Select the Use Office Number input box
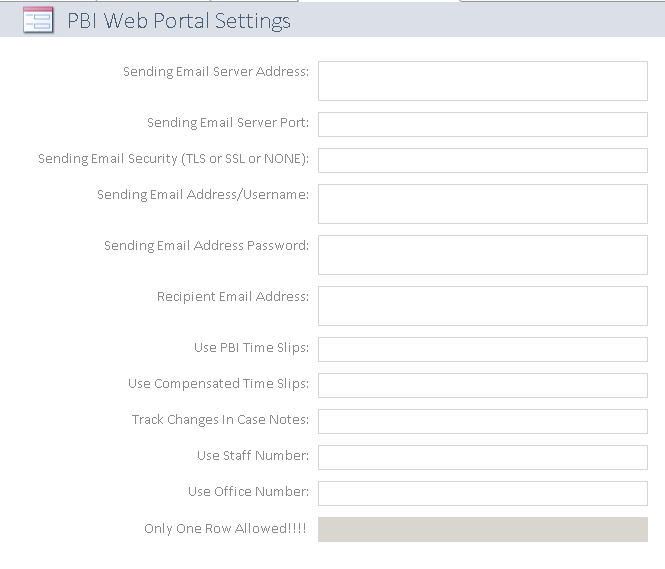665x569 pixels. coord(482,493)
